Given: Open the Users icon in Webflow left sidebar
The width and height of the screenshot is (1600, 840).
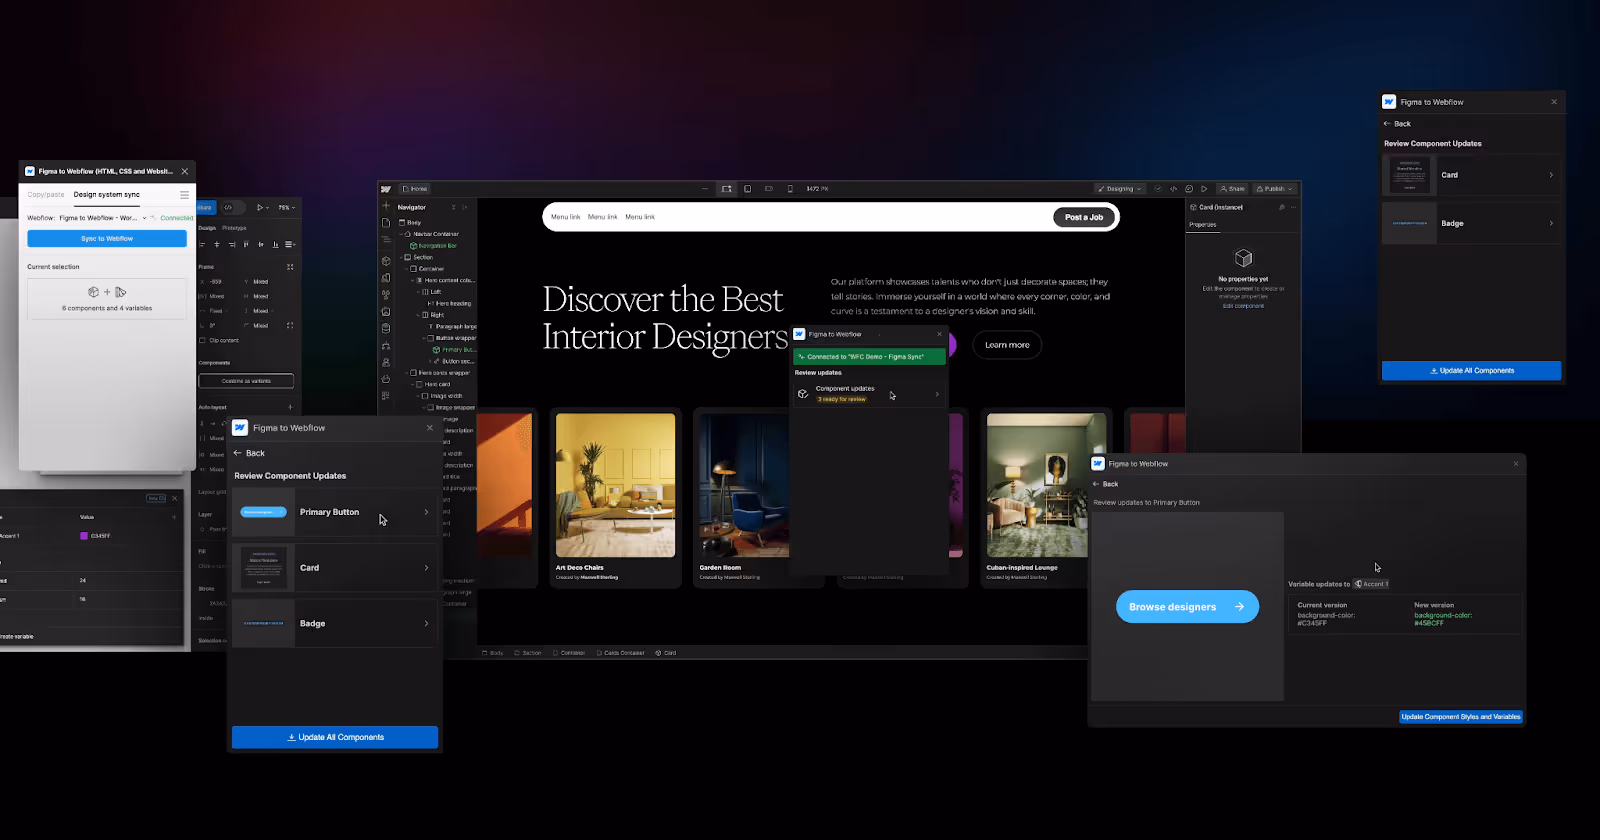Looking at the screenshot, I should click(386, 362).
